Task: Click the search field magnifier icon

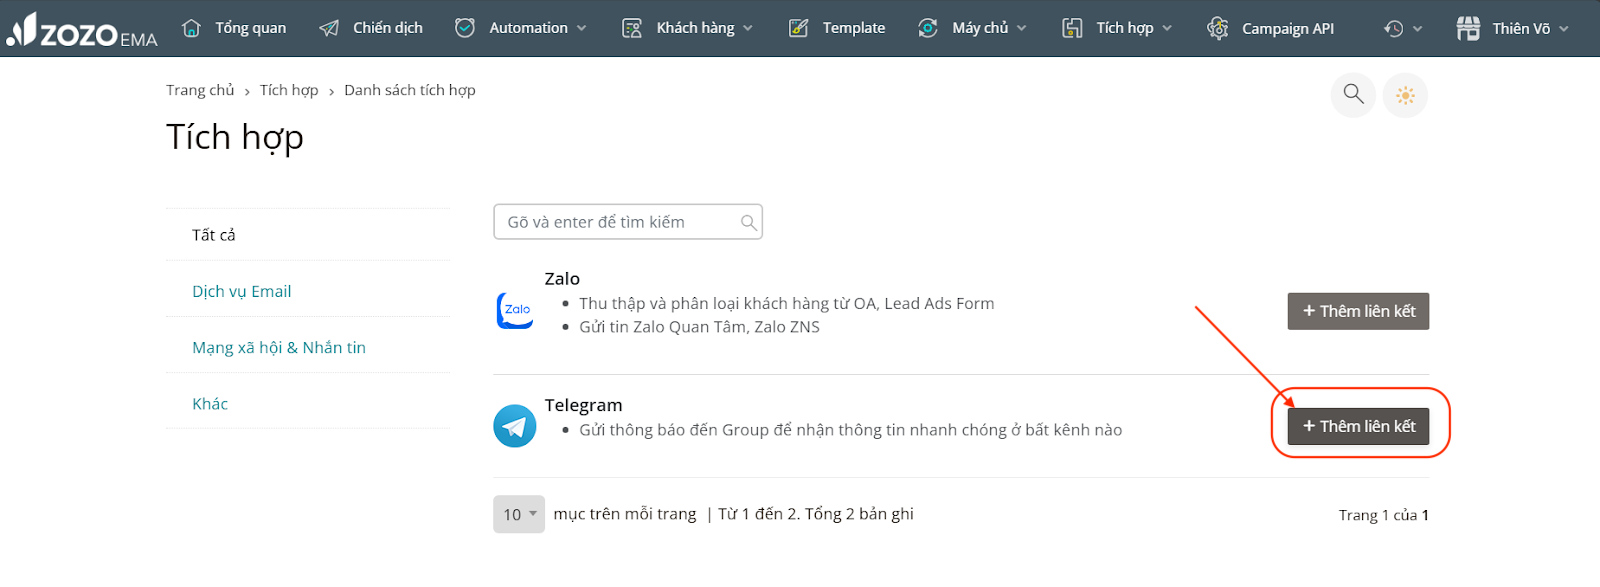Action: (x=748, y=222)
